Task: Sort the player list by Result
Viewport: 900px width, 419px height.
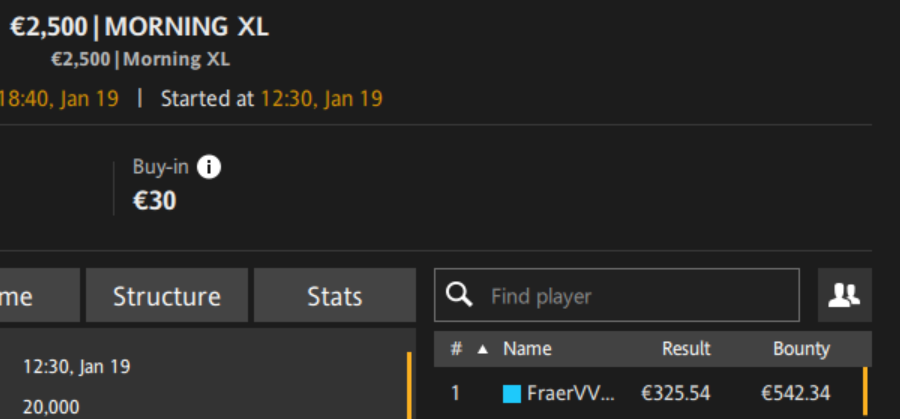Action: pyautogui.click(x=686, y=349)
